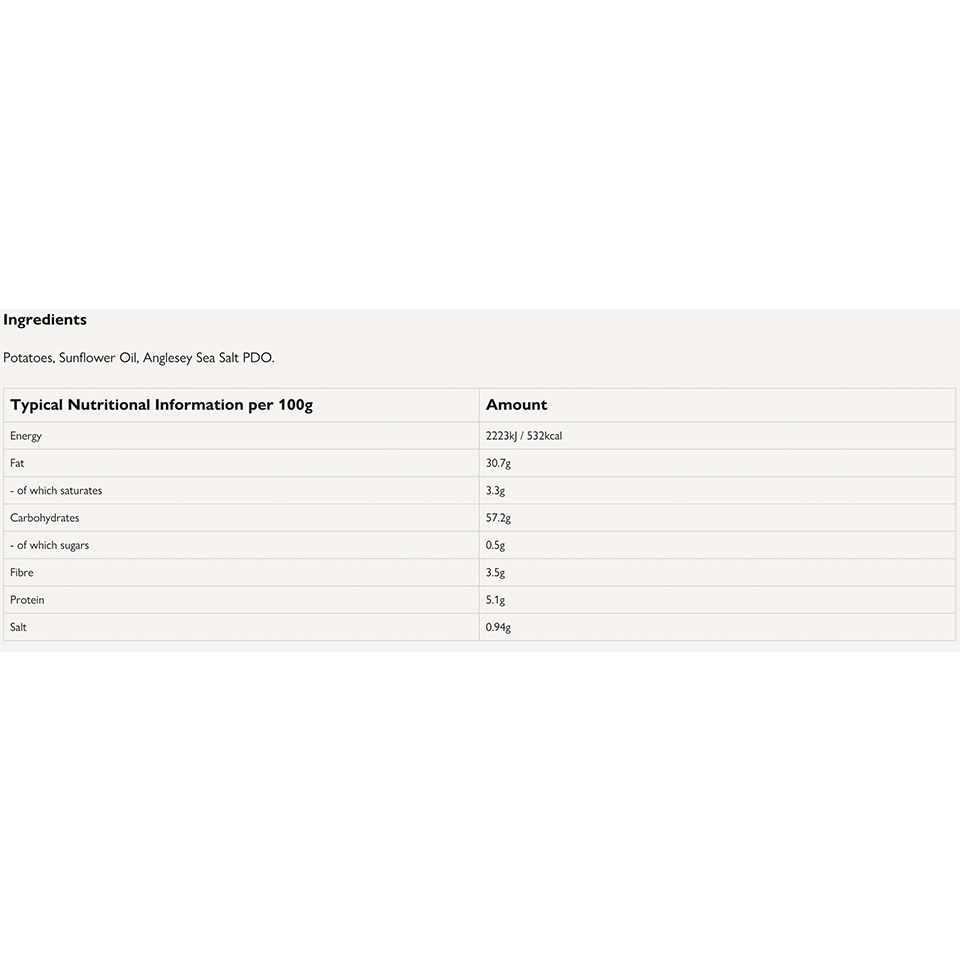
Task: Select the Salt row label
Action: point(19,627)
